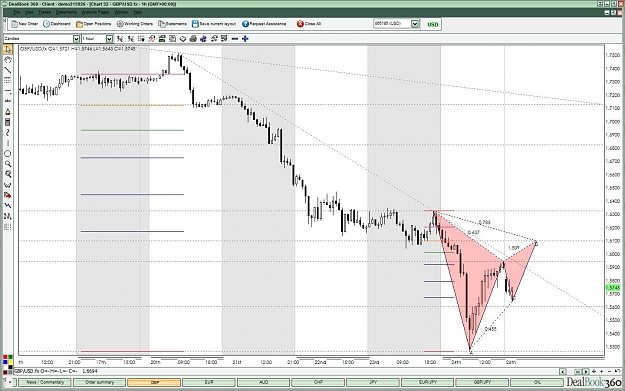Select the Fibonacci levels tool
625x391 pixels.
(x=8, y=81)
